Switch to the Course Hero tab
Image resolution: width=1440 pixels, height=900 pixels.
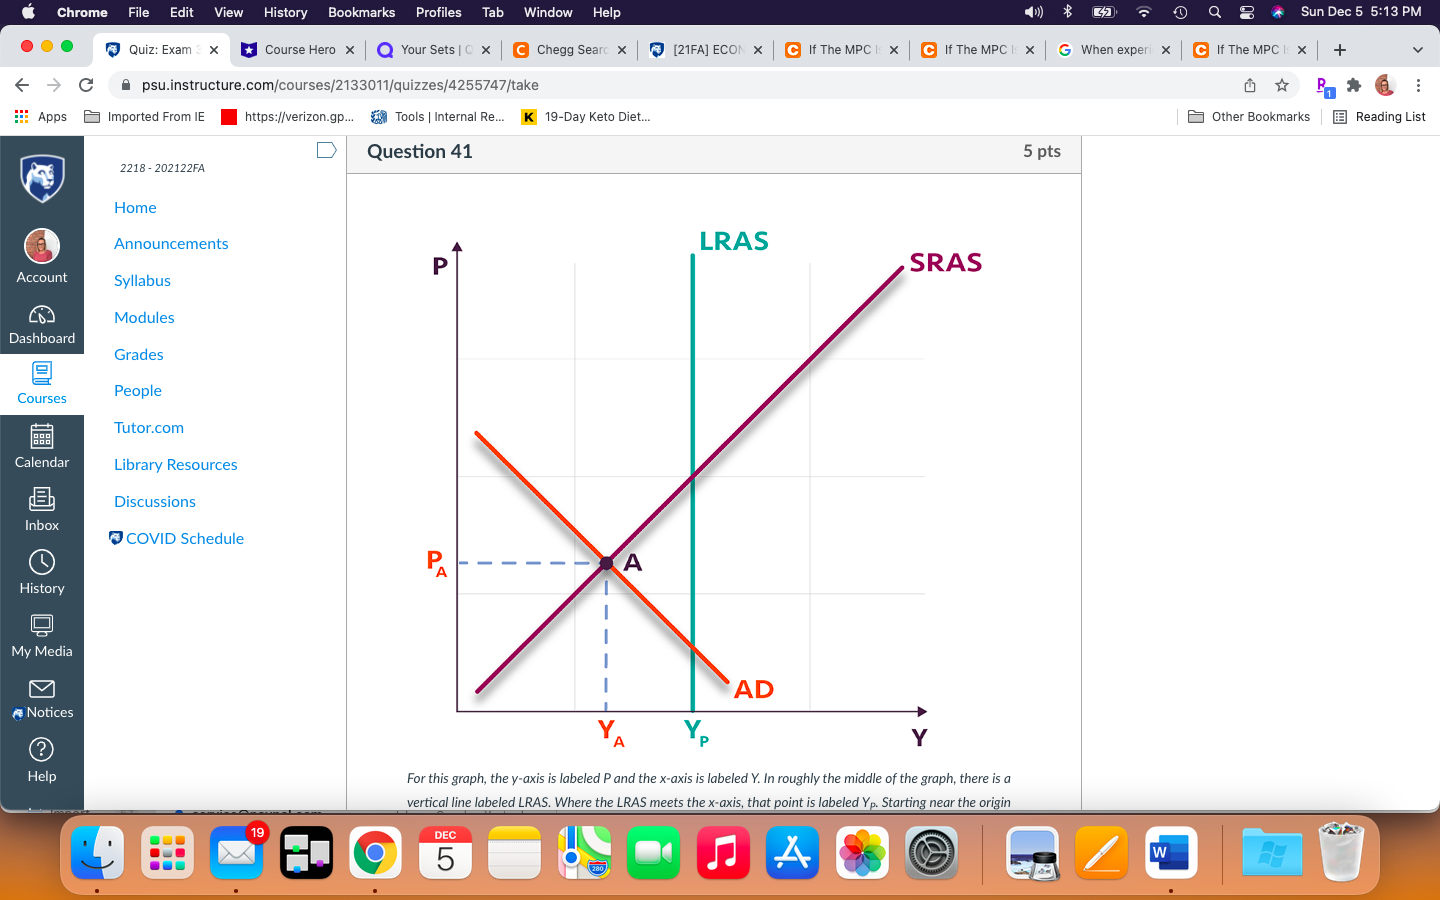click(x=298, y=50)
